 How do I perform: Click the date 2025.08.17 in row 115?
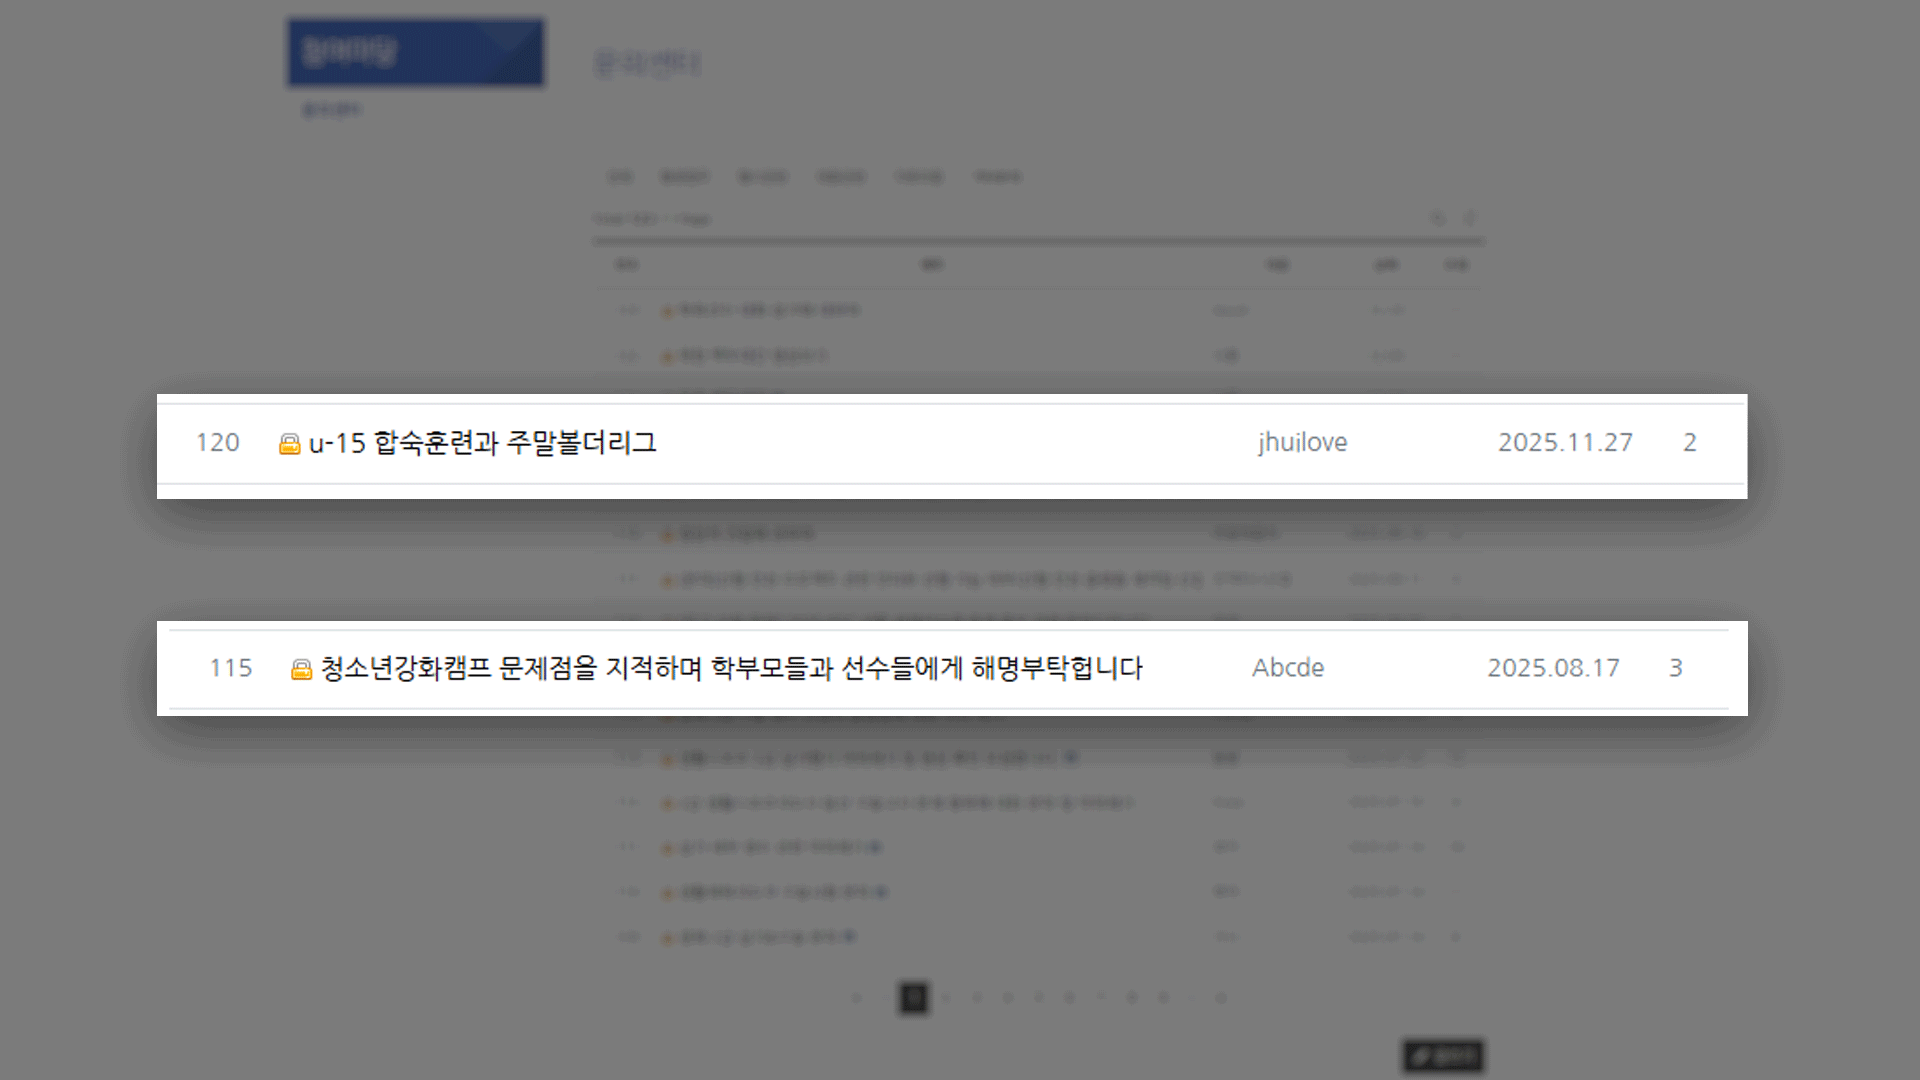pyautogui.click(x=1553, y=668)
